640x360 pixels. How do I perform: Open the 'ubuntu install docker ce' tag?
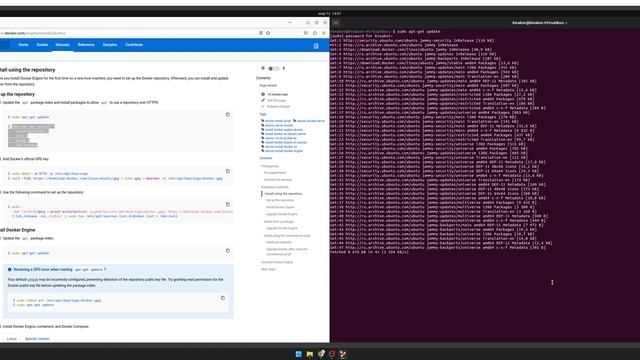click(281, 147)
